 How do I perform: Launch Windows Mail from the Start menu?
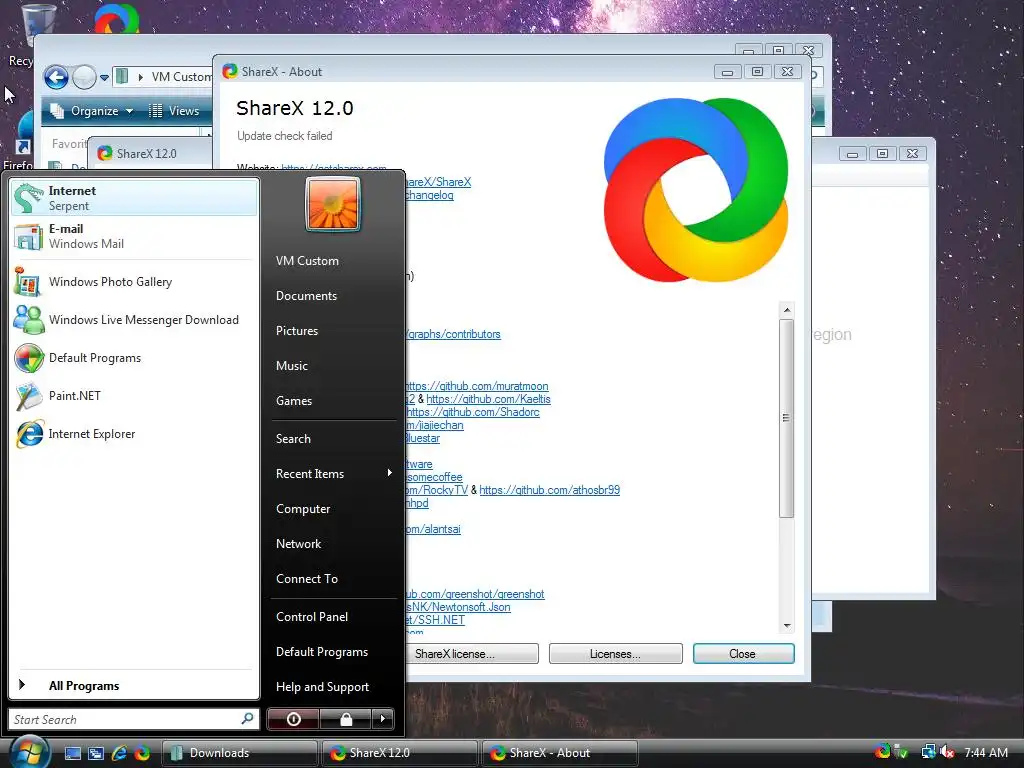tap(134, 236)
